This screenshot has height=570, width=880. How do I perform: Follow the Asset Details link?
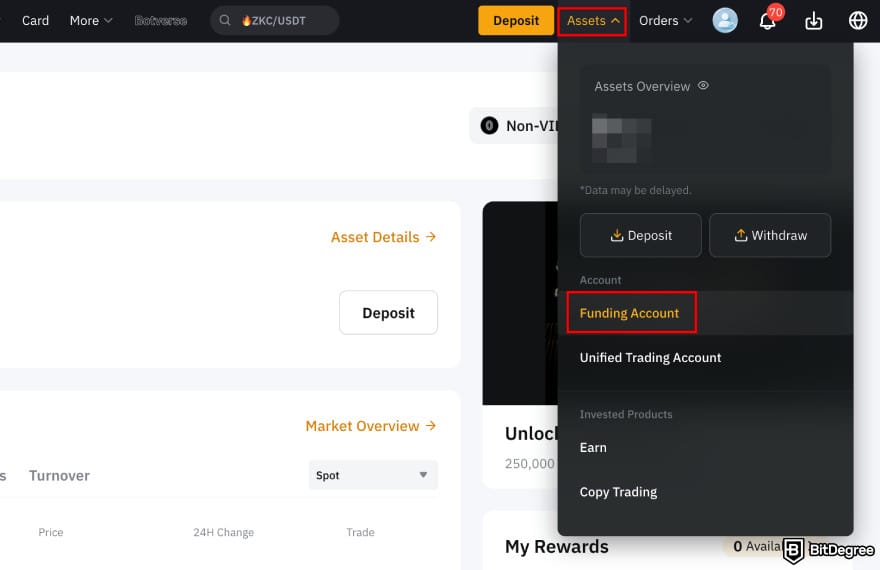click(383, 237)
